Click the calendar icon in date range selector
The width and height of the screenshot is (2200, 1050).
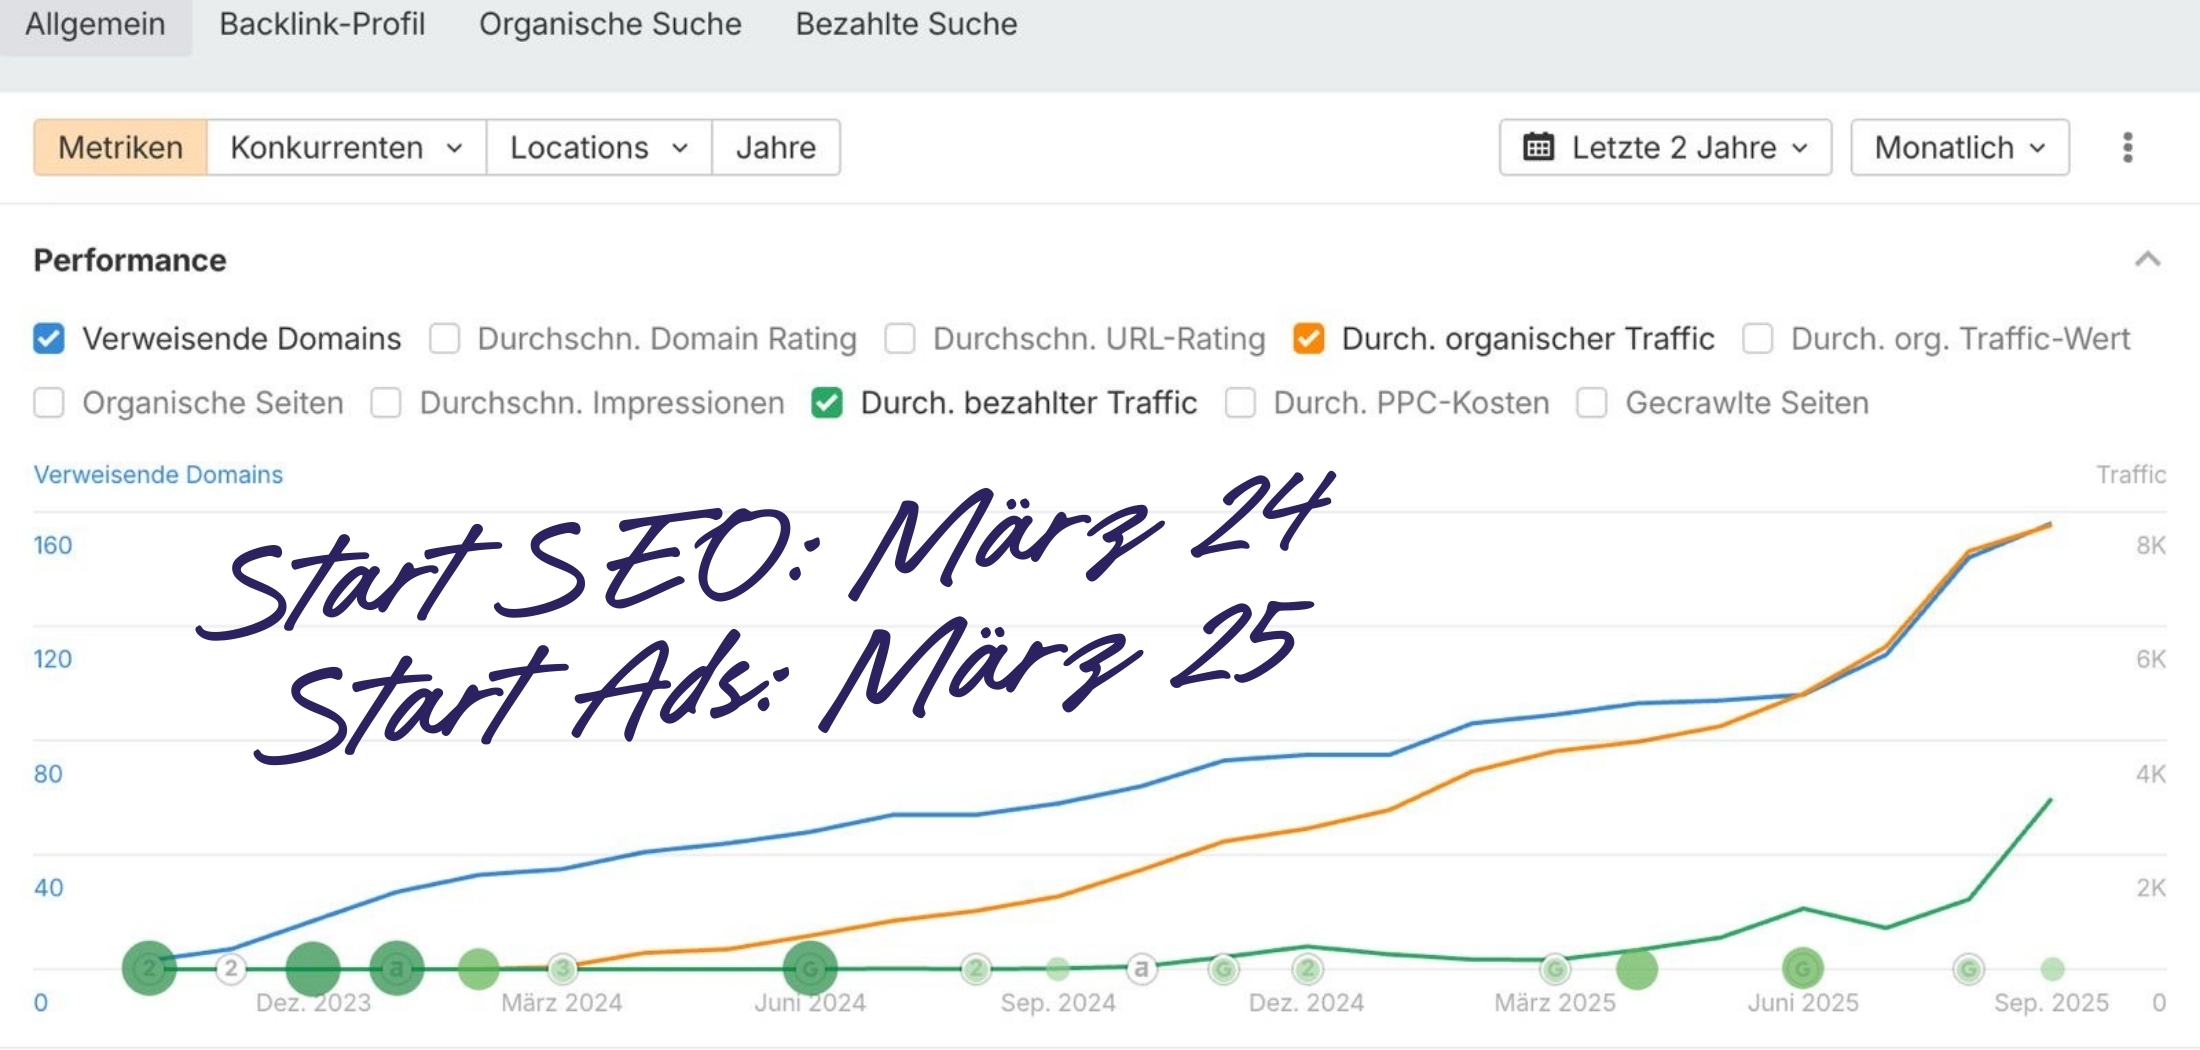tap(1538, 147)
